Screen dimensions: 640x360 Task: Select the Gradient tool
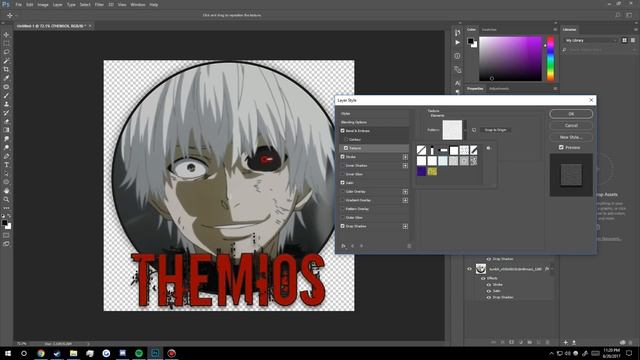pos(6,130)
